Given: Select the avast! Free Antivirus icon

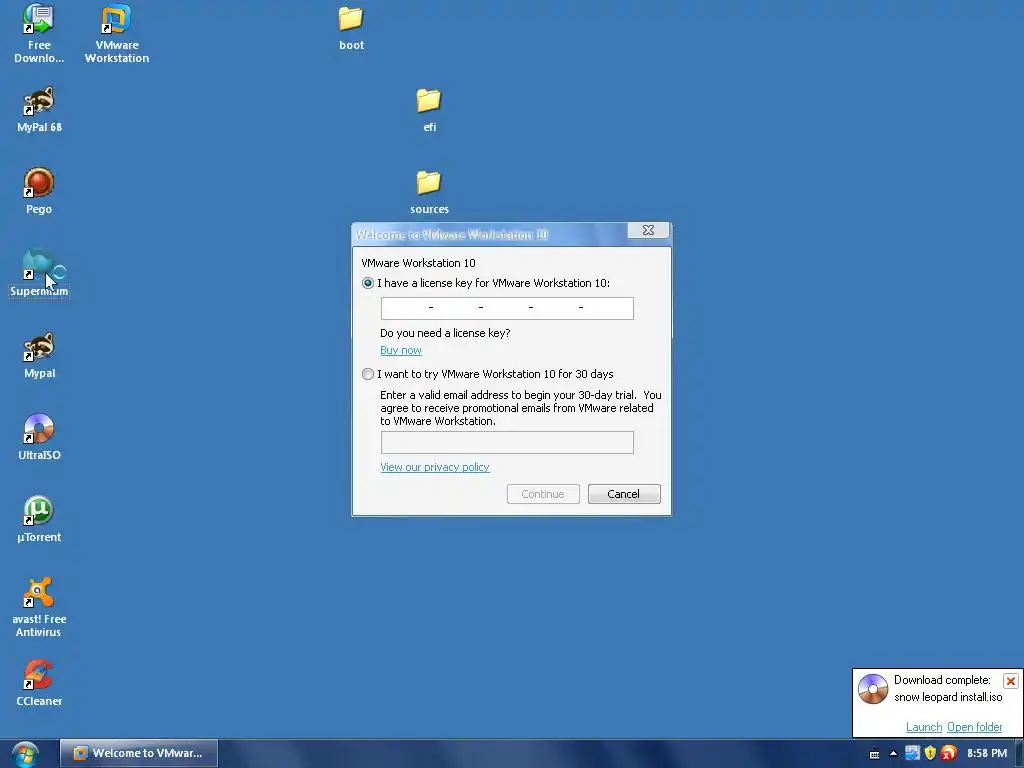Looking at the screenshot, I should 39,607.
